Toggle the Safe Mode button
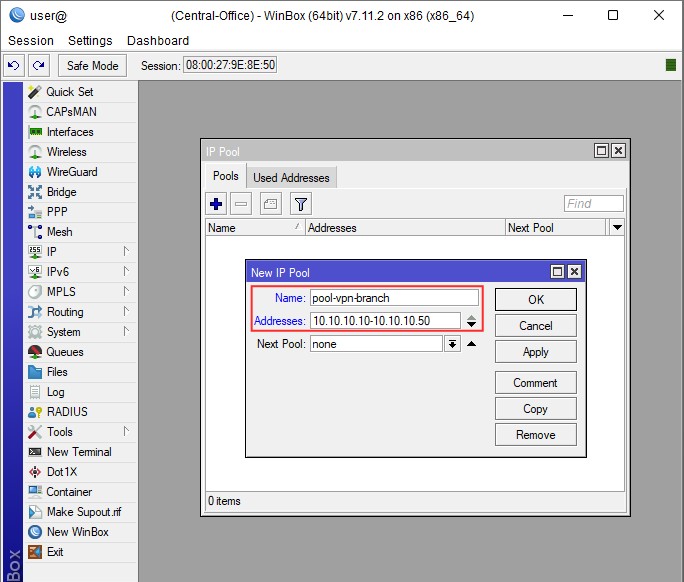This screenshot has width=684, height=582. point(92,65)
